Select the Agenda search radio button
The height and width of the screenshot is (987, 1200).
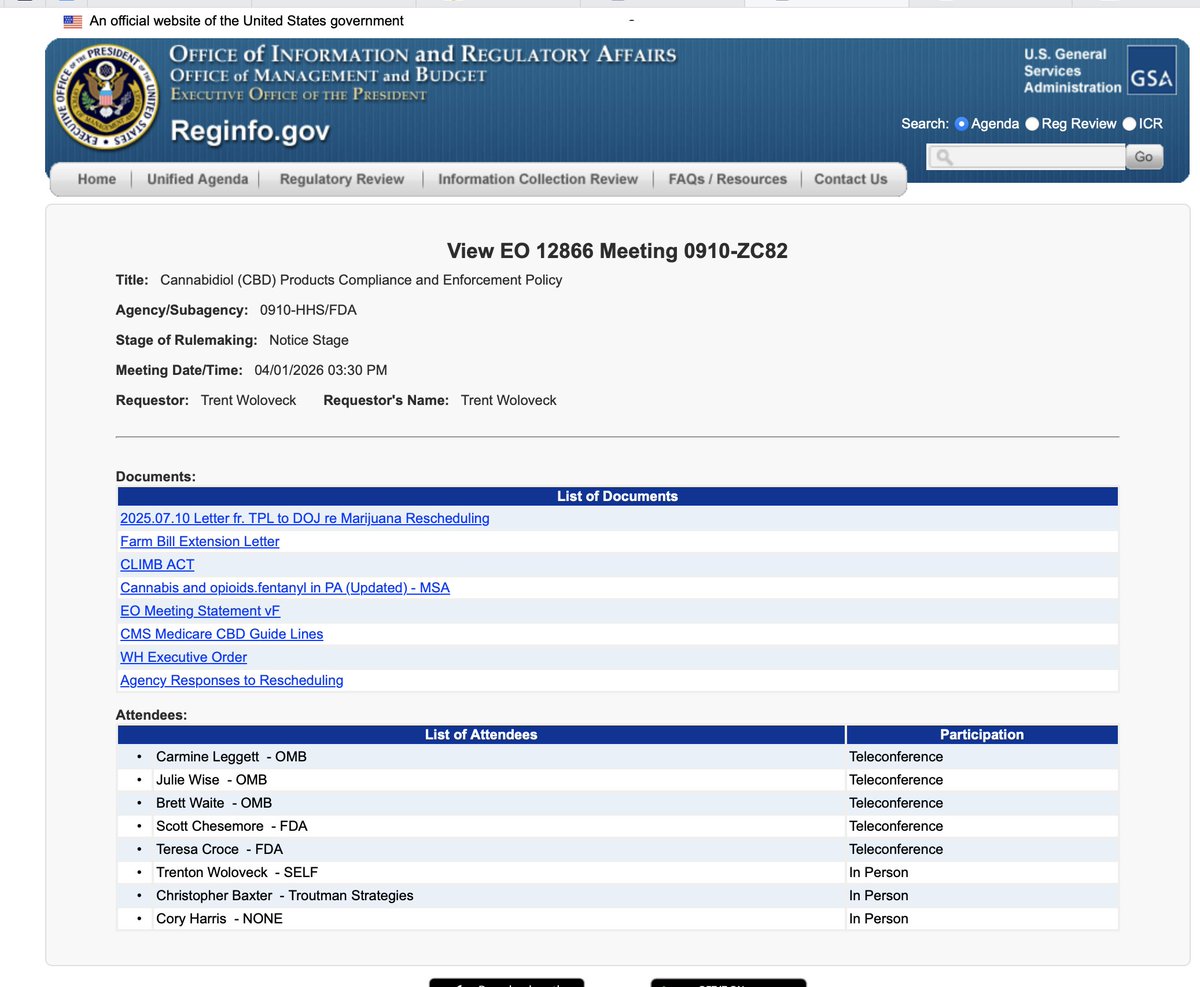(x=961, y=124)
